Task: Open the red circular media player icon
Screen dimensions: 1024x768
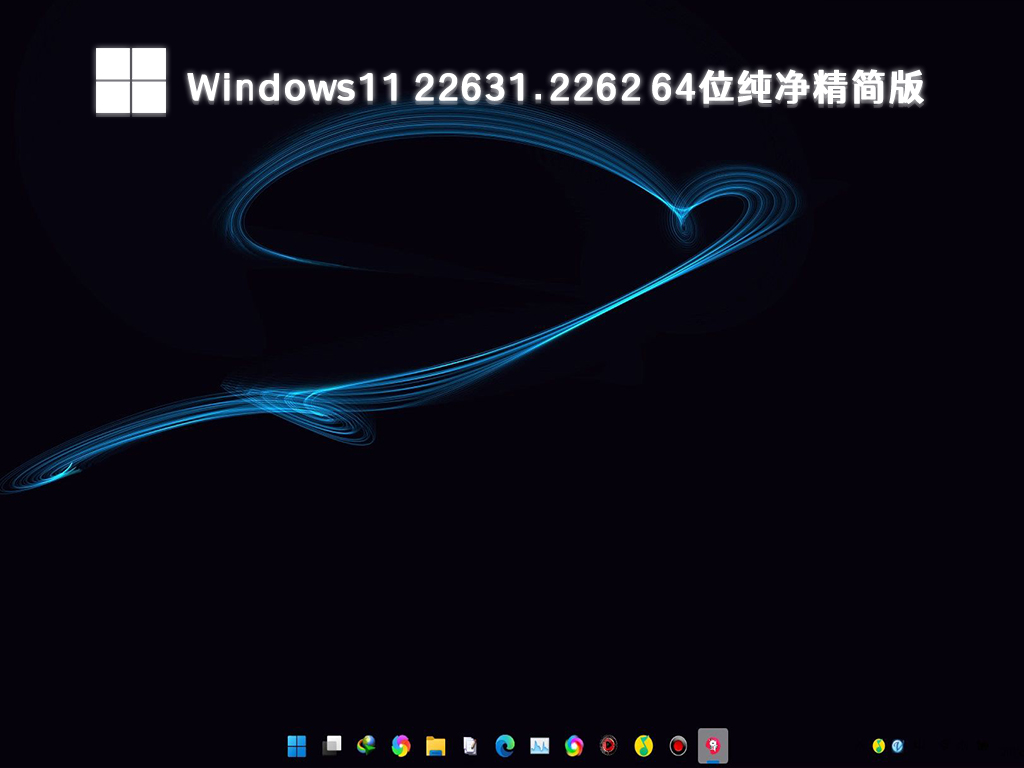Action: (608, 745)
